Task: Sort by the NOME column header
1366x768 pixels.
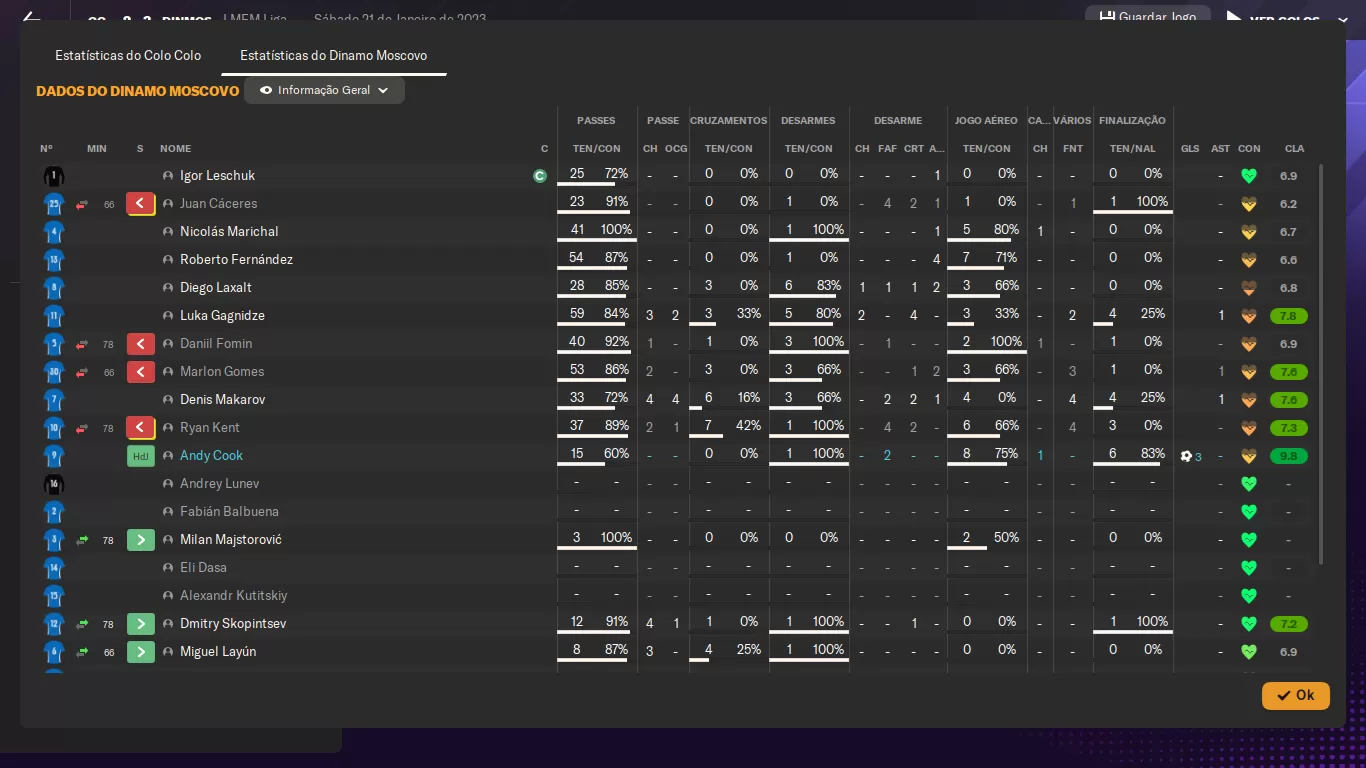Action: click(x=175, y=149)
